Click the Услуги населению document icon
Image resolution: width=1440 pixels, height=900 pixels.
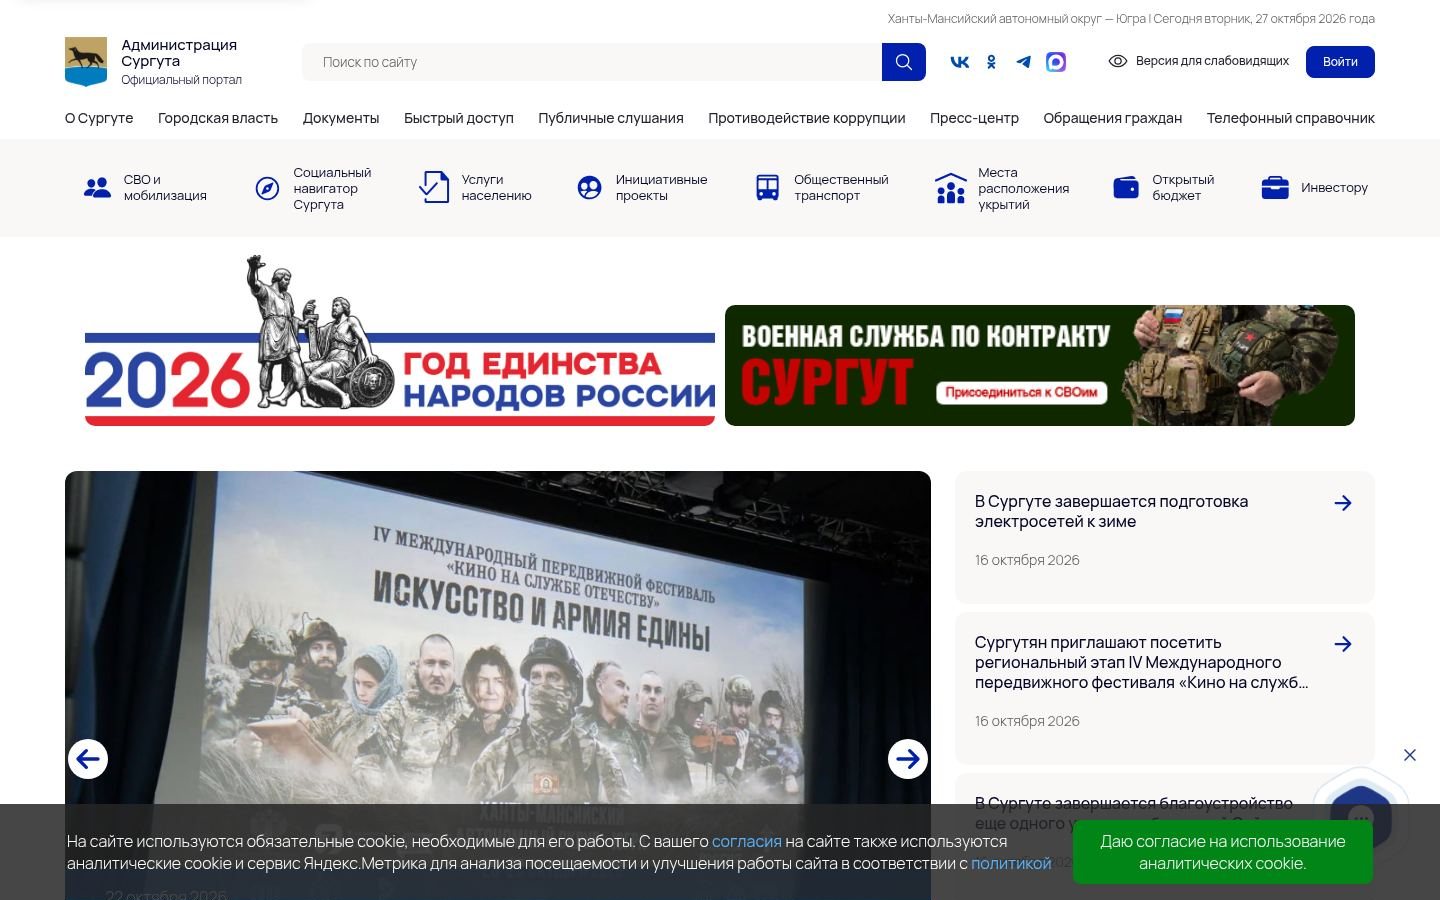coord(434,187)
